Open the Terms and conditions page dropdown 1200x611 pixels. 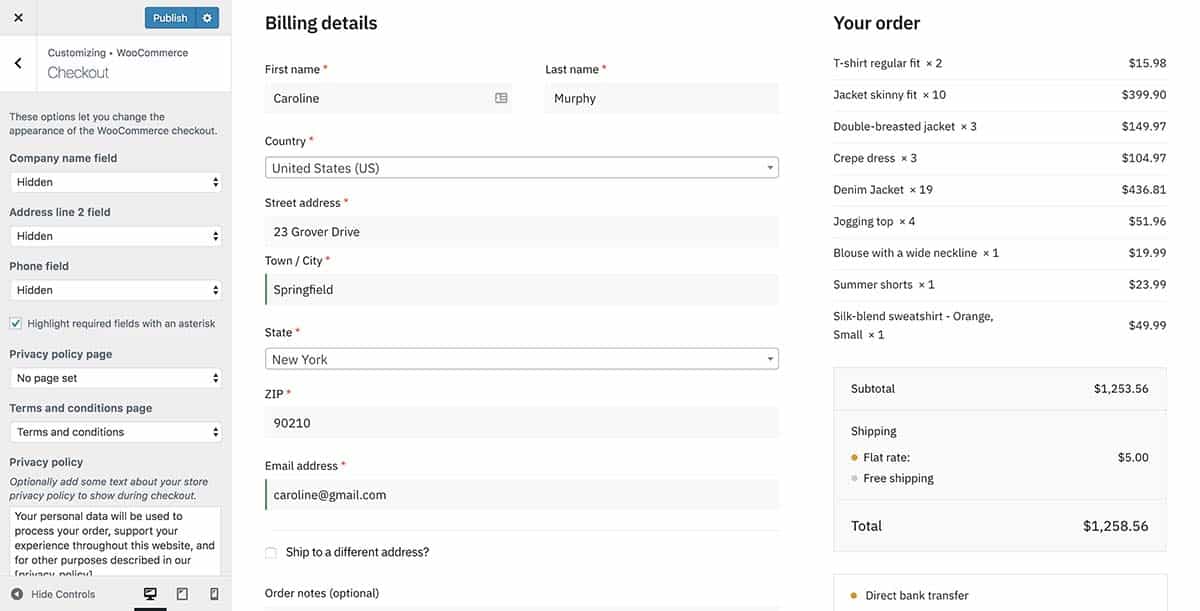tap(115, 432)
